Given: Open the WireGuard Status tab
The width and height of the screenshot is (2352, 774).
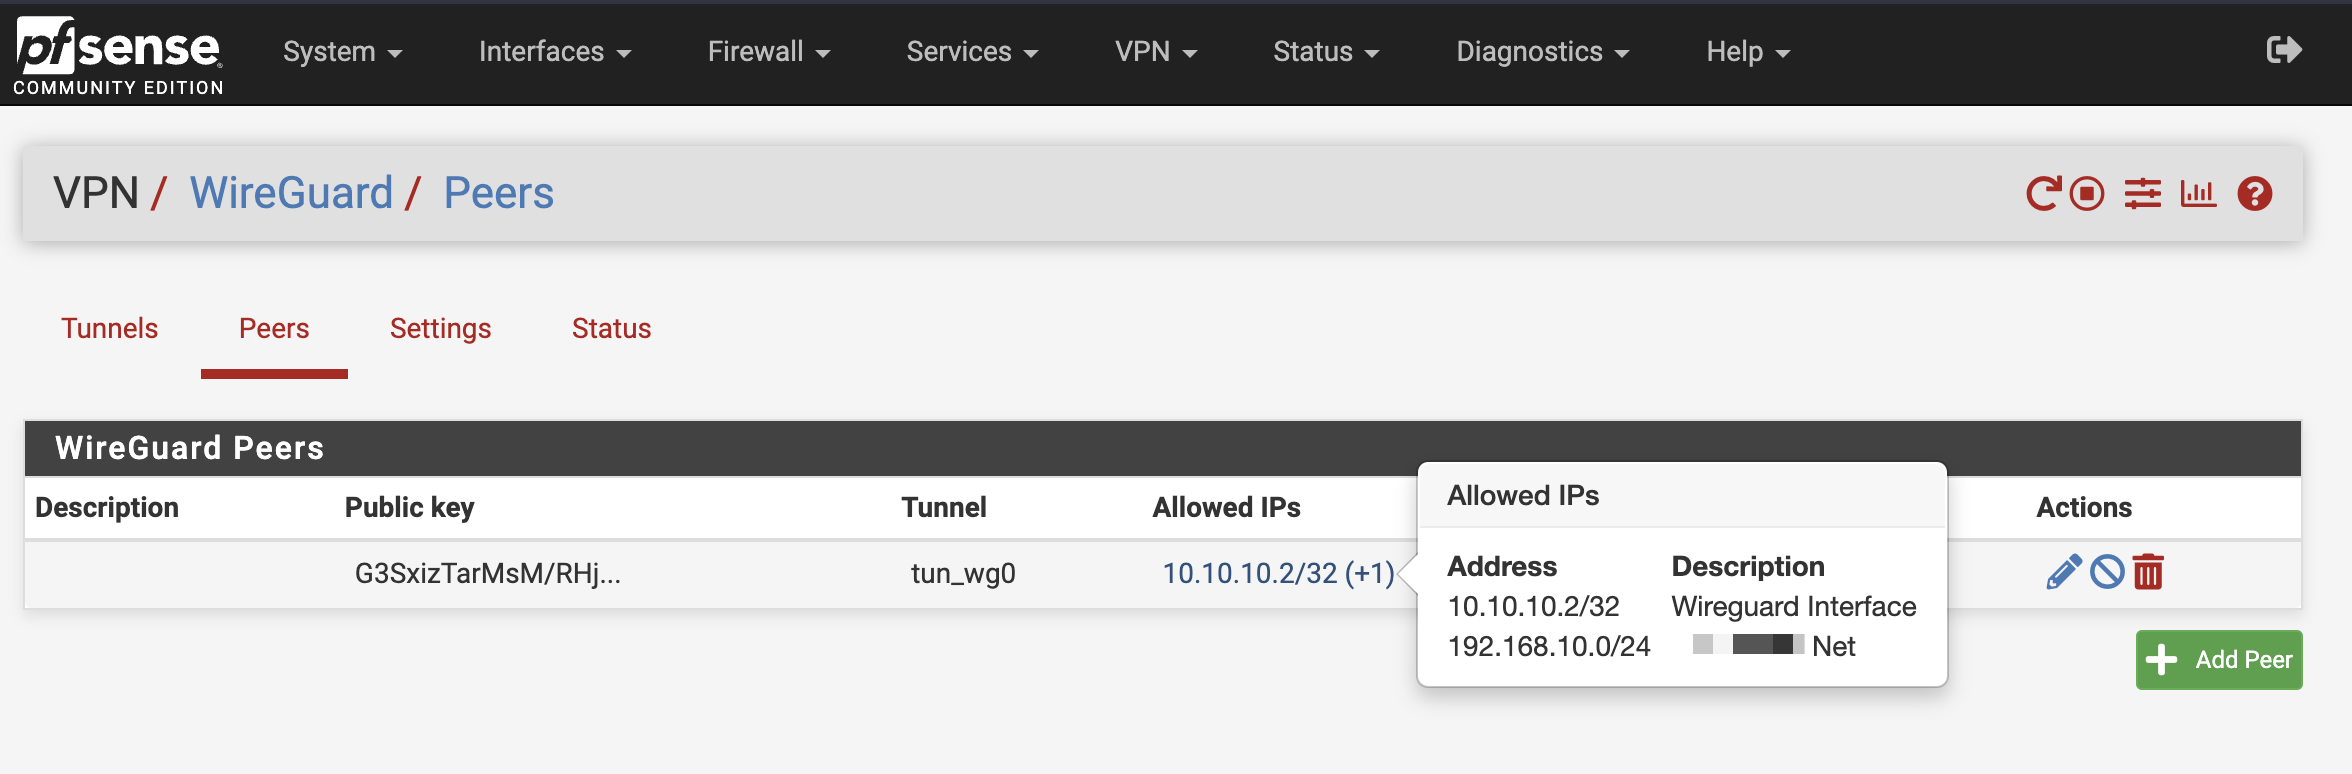Looking at the screenshot, I should pyautogui.click(x=611, y=329).
